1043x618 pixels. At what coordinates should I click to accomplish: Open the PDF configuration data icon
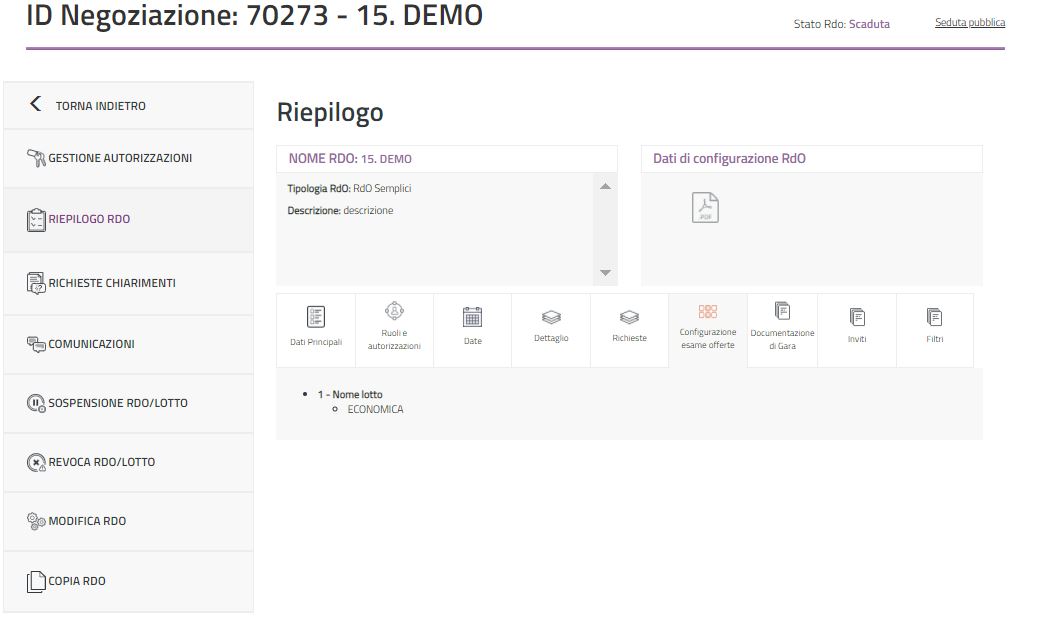(705, 207)
